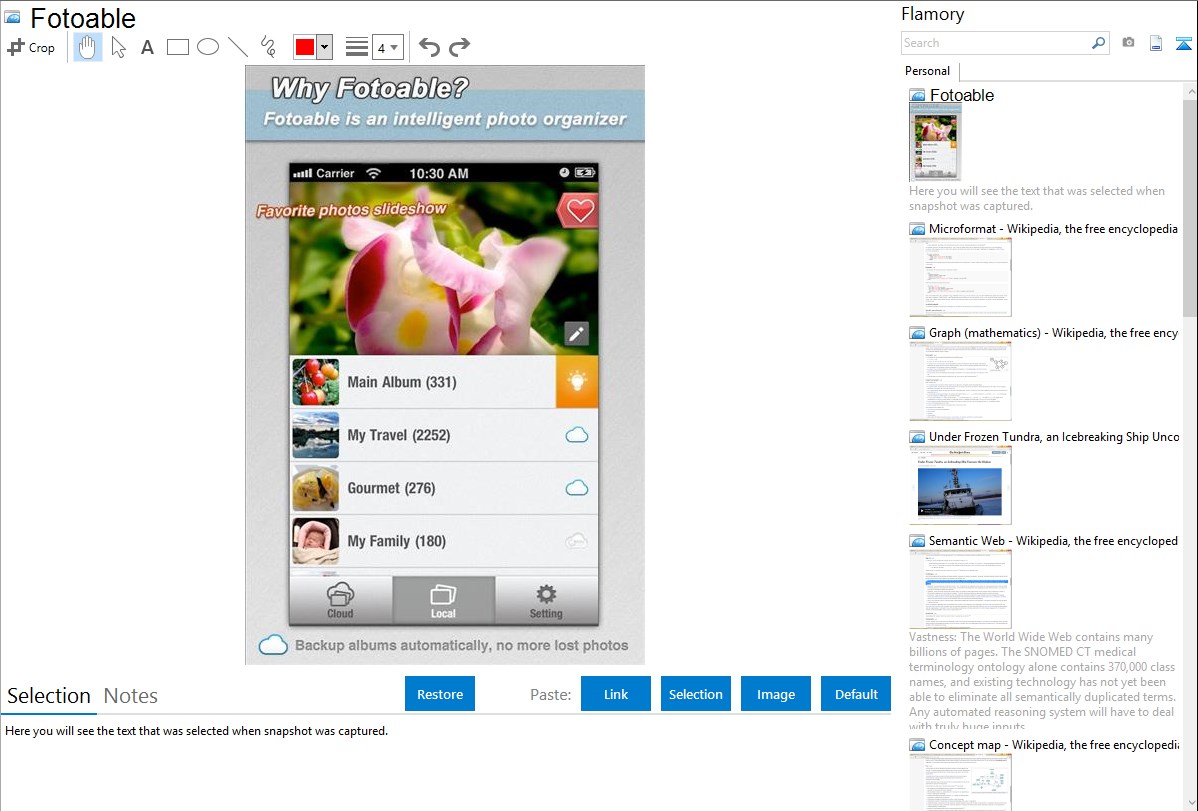Select the straight line tool
The width and height of the screenshot is (1198, 811).
coord(238,47)
